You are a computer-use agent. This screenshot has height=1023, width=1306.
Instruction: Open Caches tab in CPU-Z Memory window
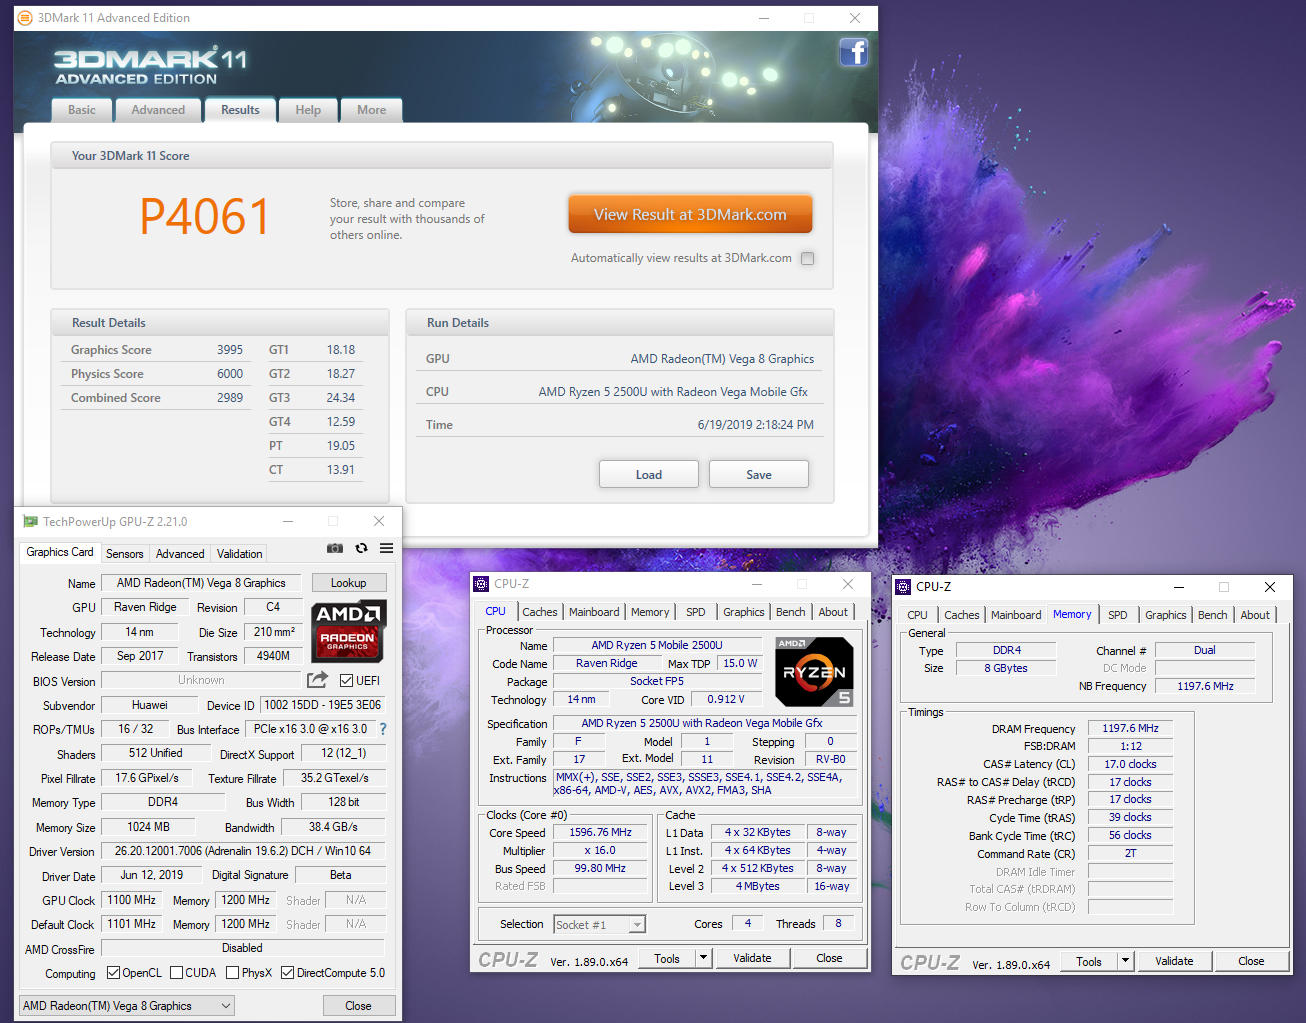click(962, 615)
